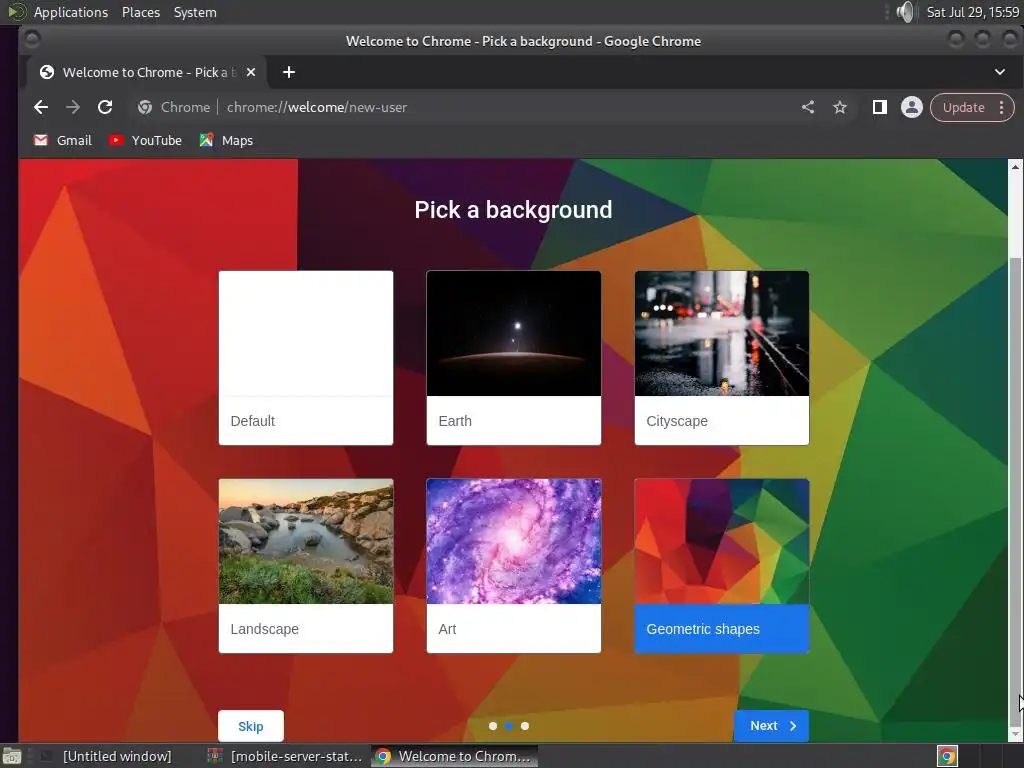Switch to mobile-server-stat taskbar item
The image size is (1024, 768).
click(285, 756)
